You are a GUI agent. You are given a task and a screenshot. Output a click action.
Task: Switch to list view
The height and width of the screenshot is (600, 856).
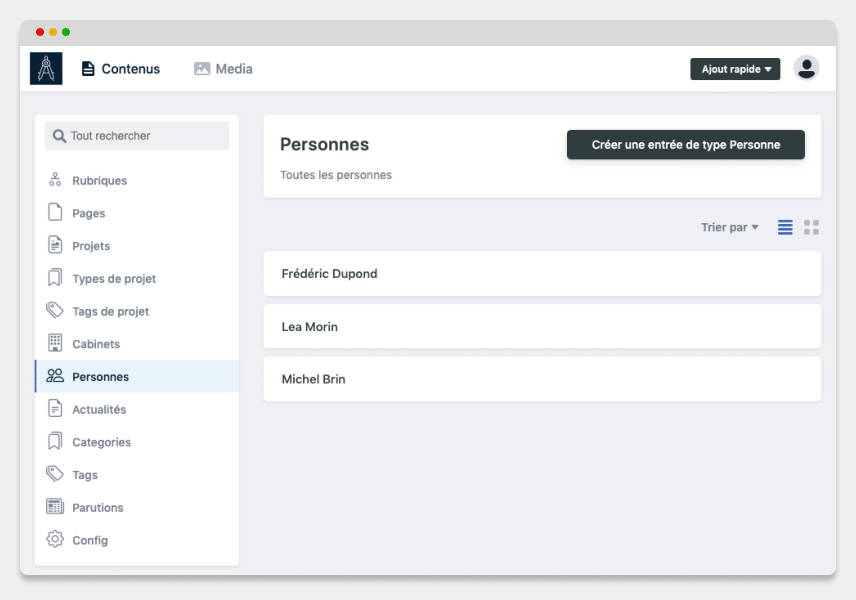tap(785, 227)
